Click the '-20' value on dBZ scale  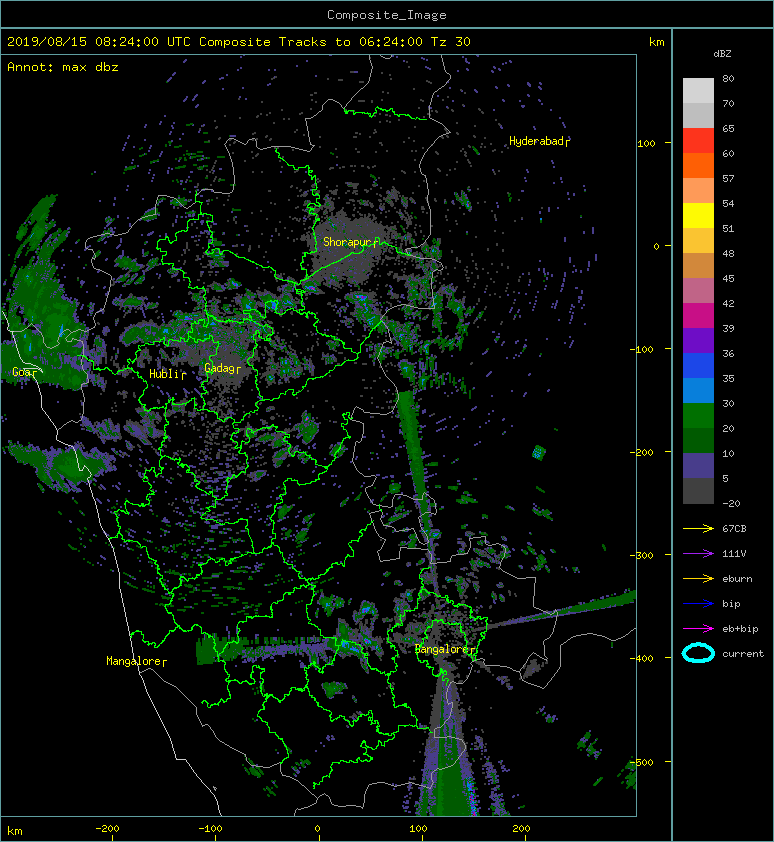pos(731,503)
